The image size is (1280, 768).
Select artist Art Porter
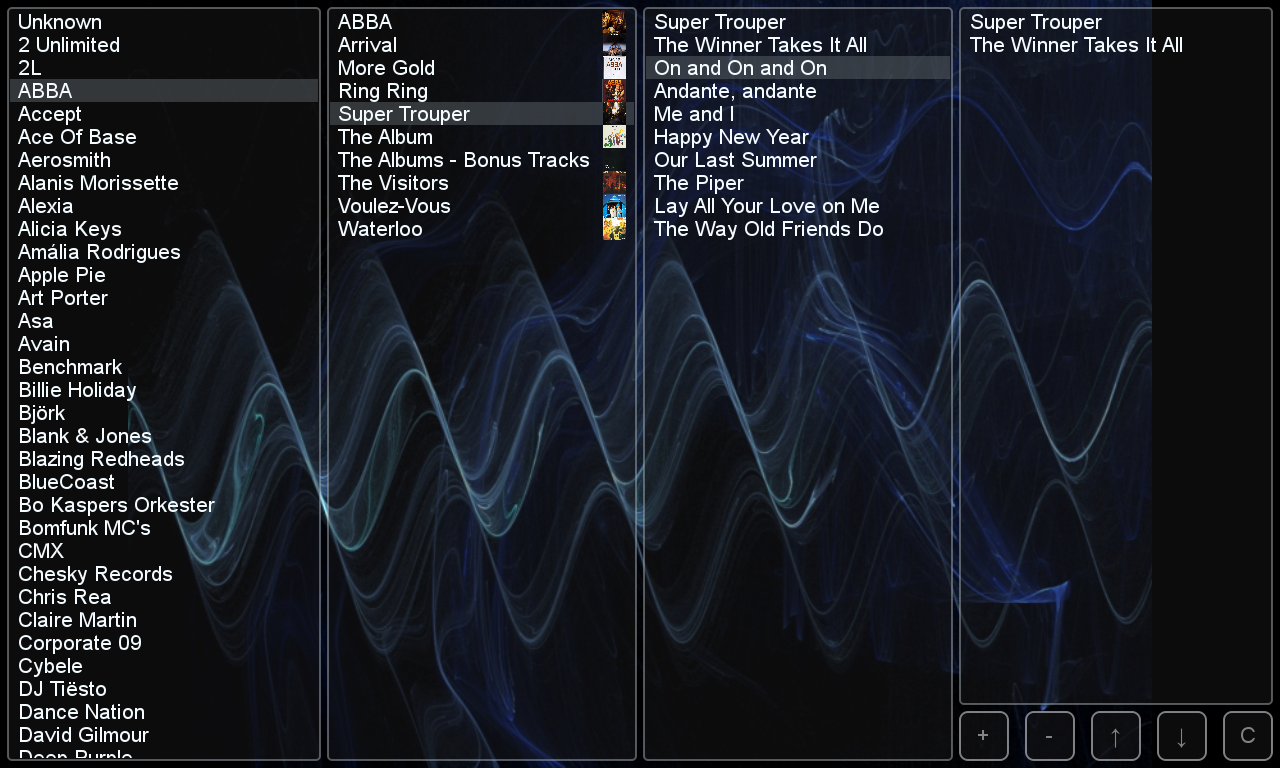[x=164, y=298]
